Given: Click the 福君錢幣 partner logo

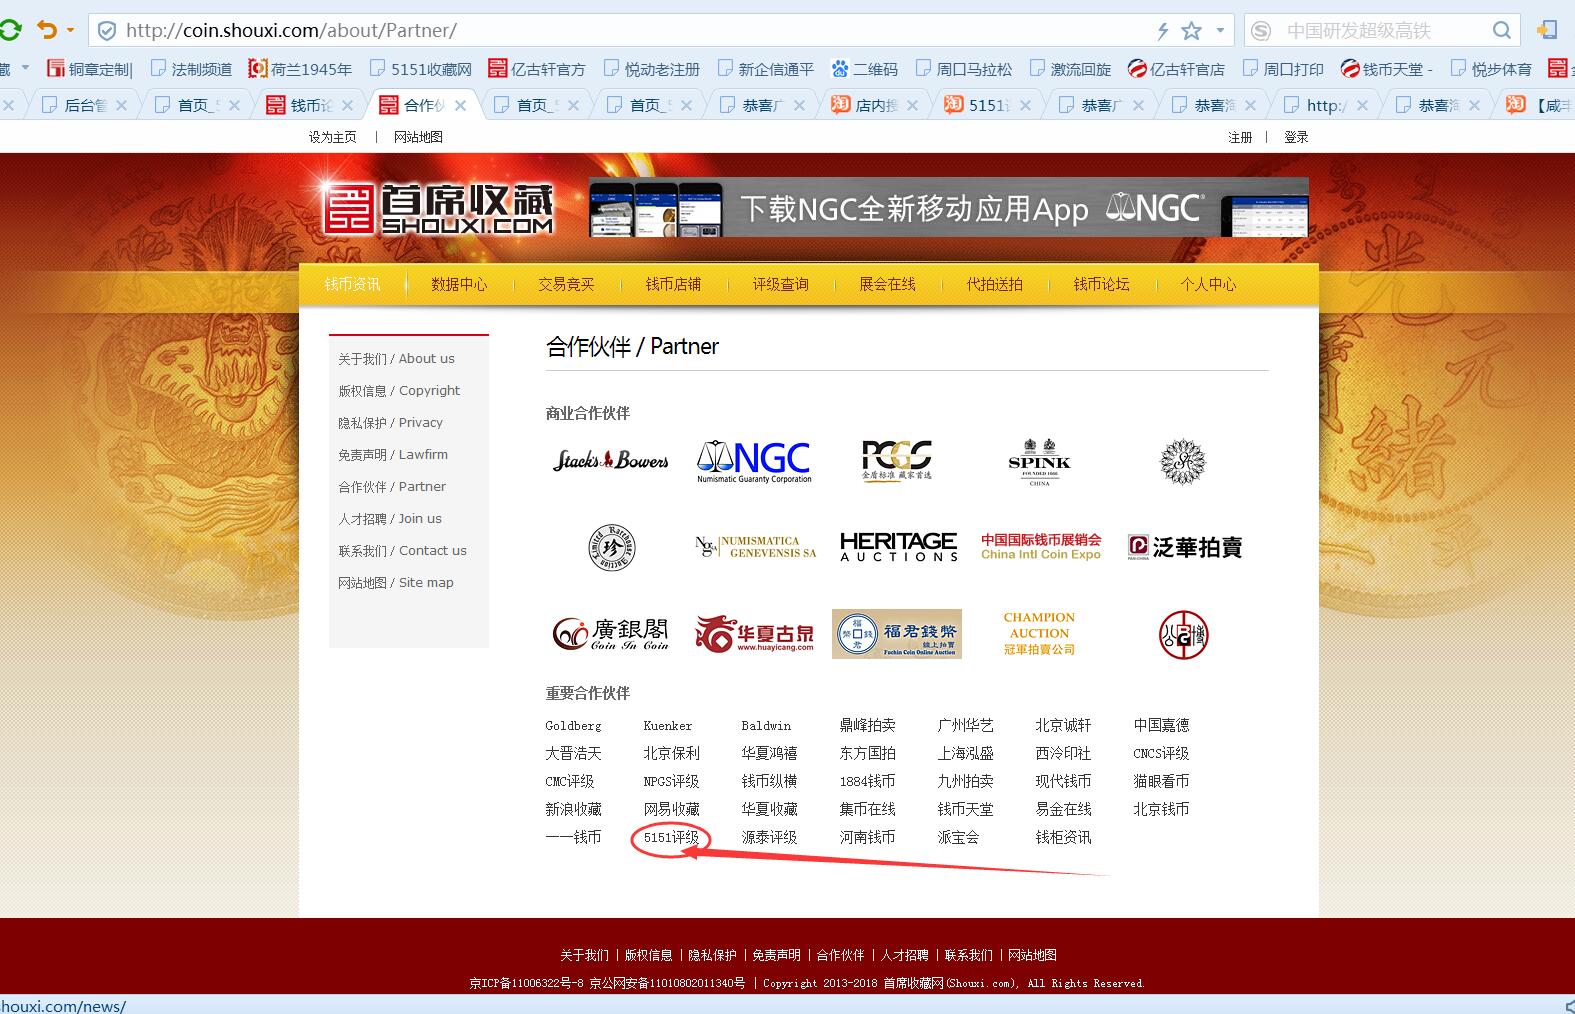Looking at the screenshot, I should 897,634.
